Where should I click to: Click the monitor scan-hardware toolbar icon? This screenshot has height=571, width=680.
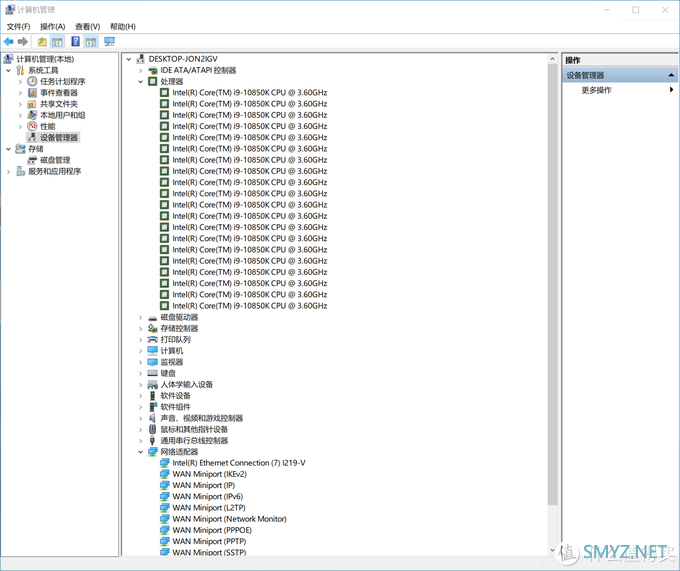[x=109, y=42]
